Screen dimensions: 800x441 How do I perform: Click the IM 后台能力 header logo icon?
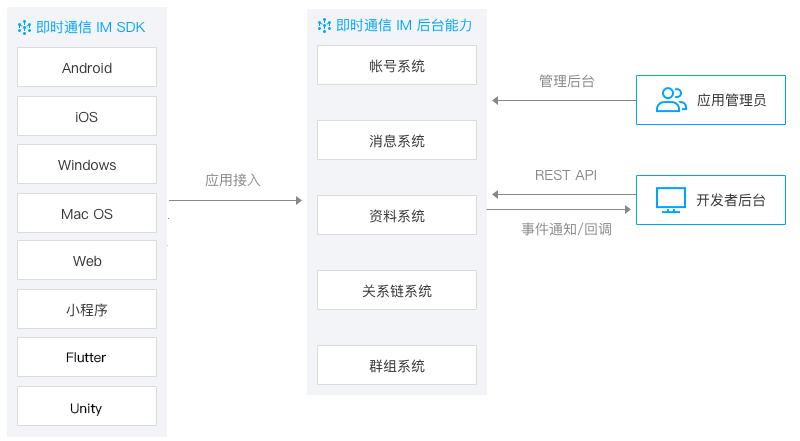tap(324, 25)
